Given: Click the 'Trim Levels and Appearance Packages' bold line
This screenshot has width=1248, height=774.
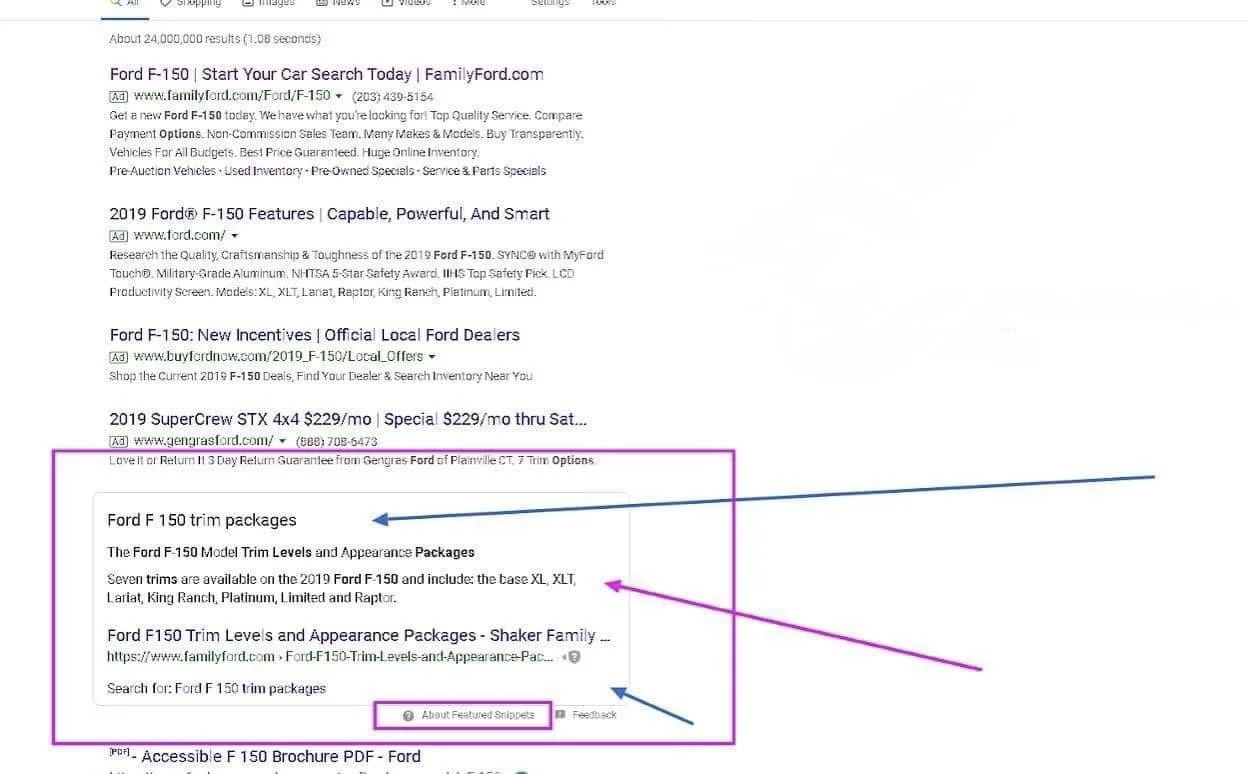Looking at the screenshot, I should [291, 552].
